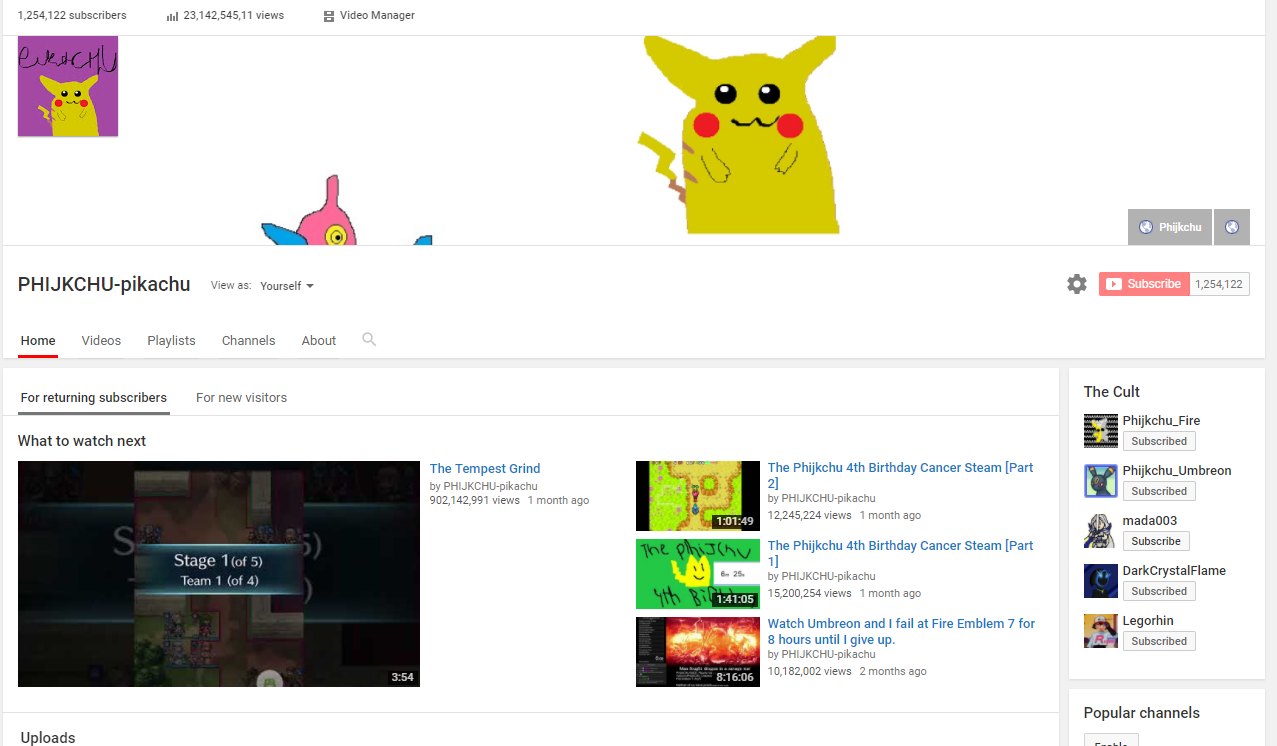Click the DarkCrystalFlame channel name
The image size is (1277, 746).
coord(1174,571)
